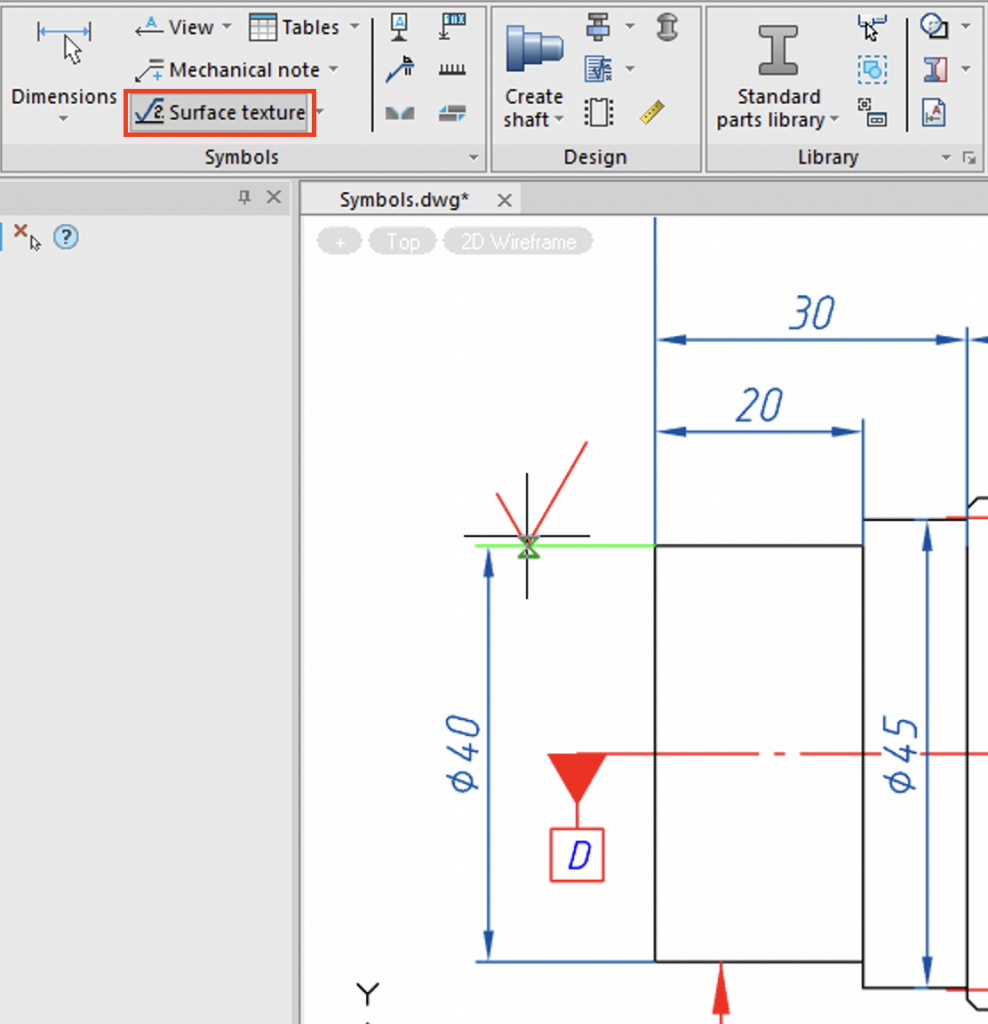Select the 30 dimension text

pos(810,314)
